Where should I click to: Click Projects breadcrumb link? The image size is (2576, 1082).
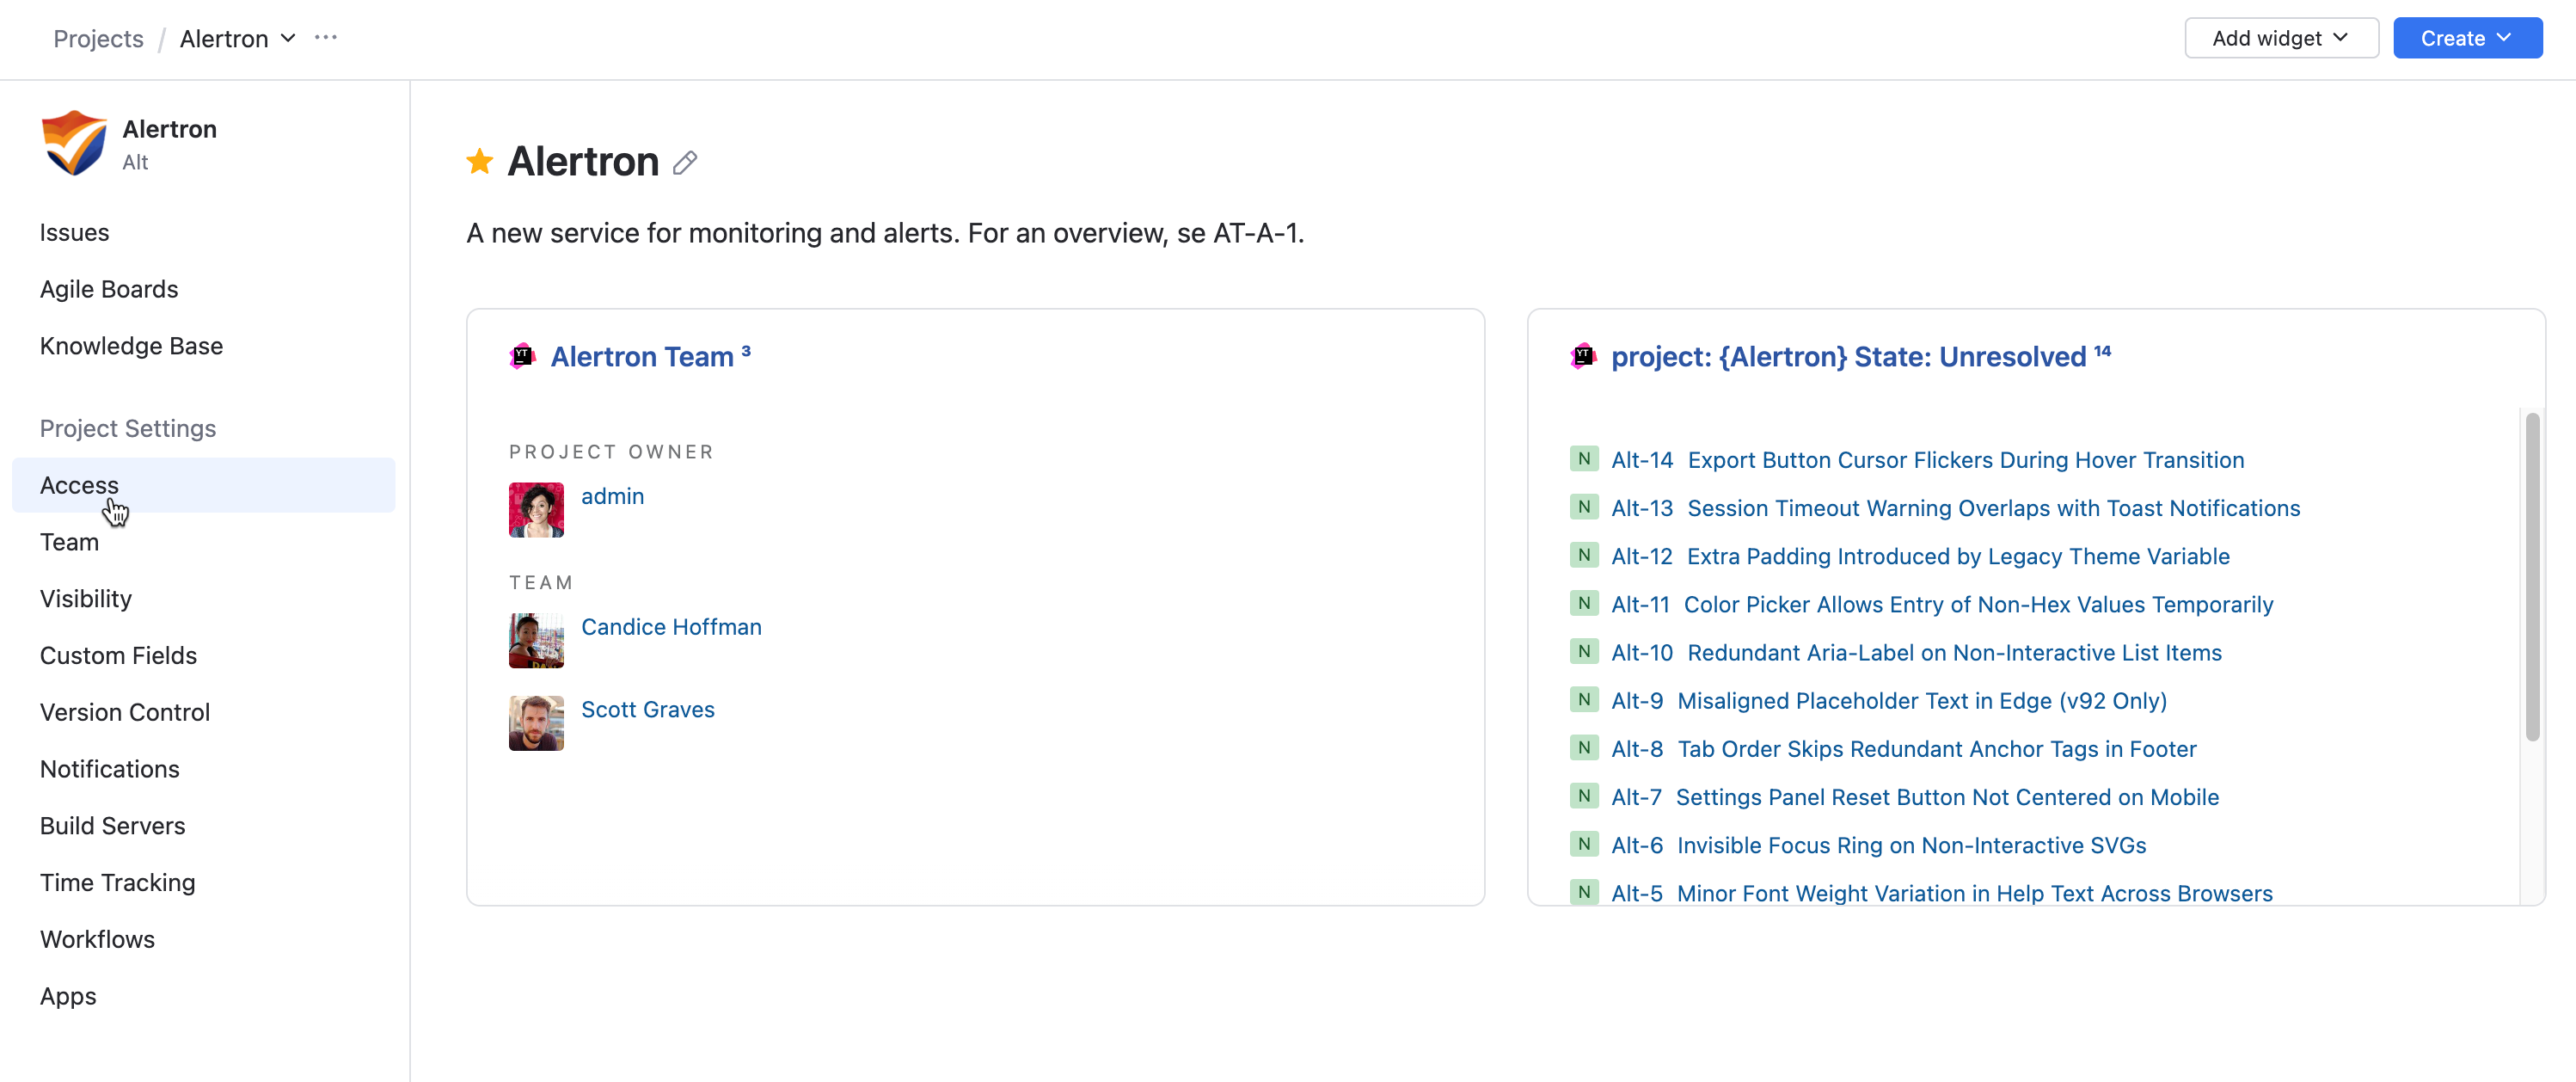(98, 38)
